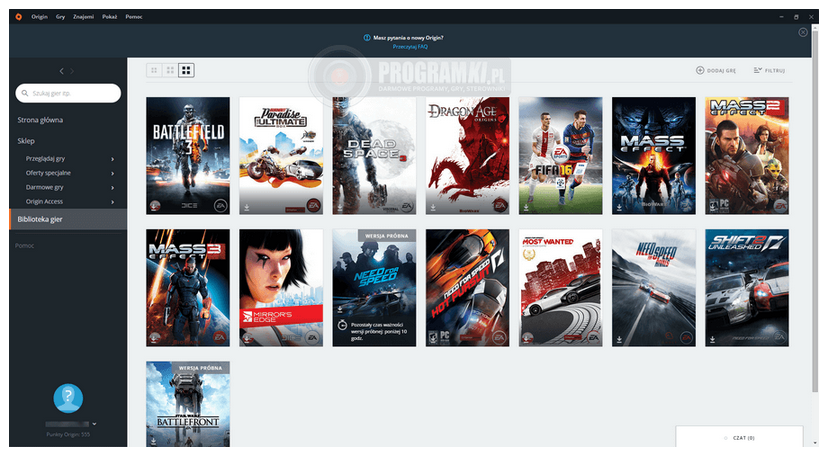823x454 pixels.
Task: Click the trial timer clock icon
Action: pos(342,325)
